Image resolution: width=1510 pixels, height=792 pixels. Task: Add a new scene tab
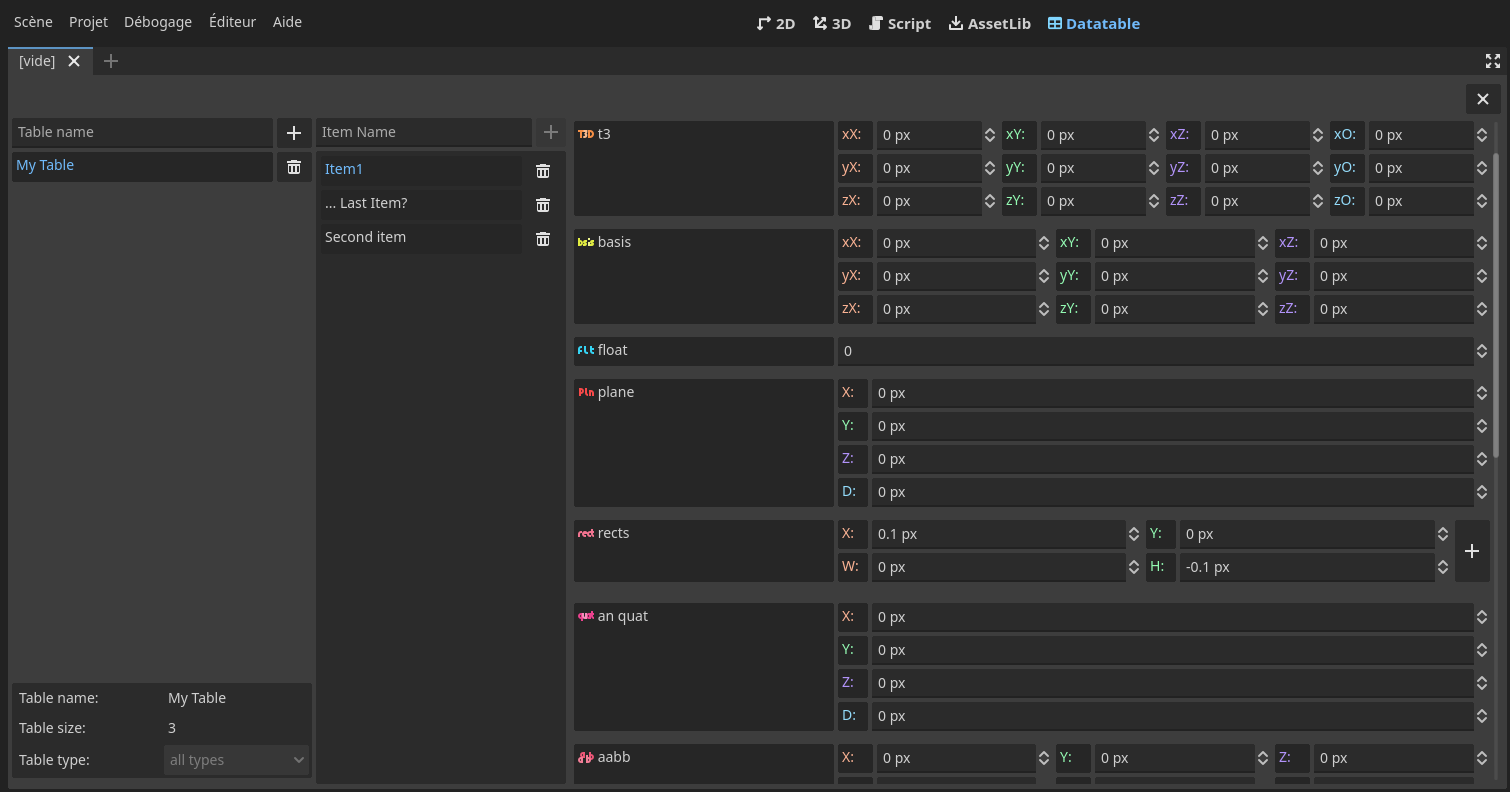[x=111, y=61]
